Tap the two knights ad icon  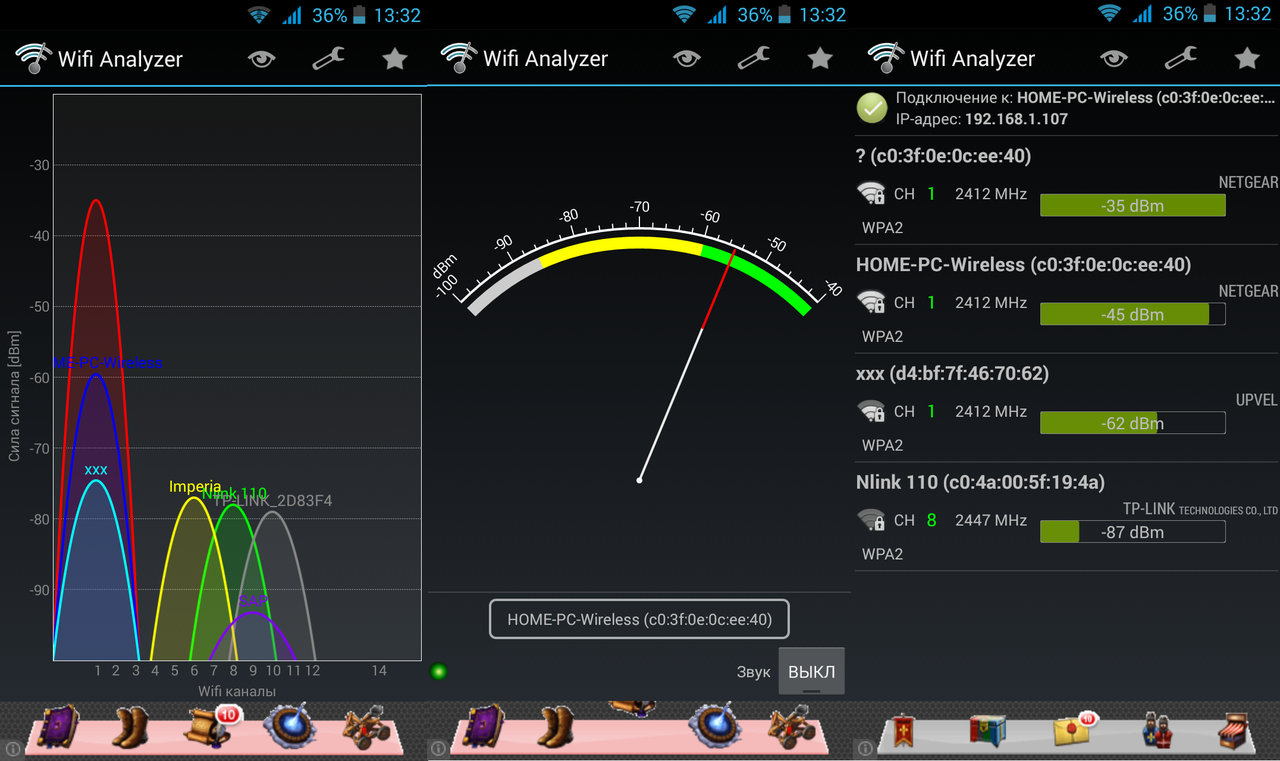[1159, 731]
